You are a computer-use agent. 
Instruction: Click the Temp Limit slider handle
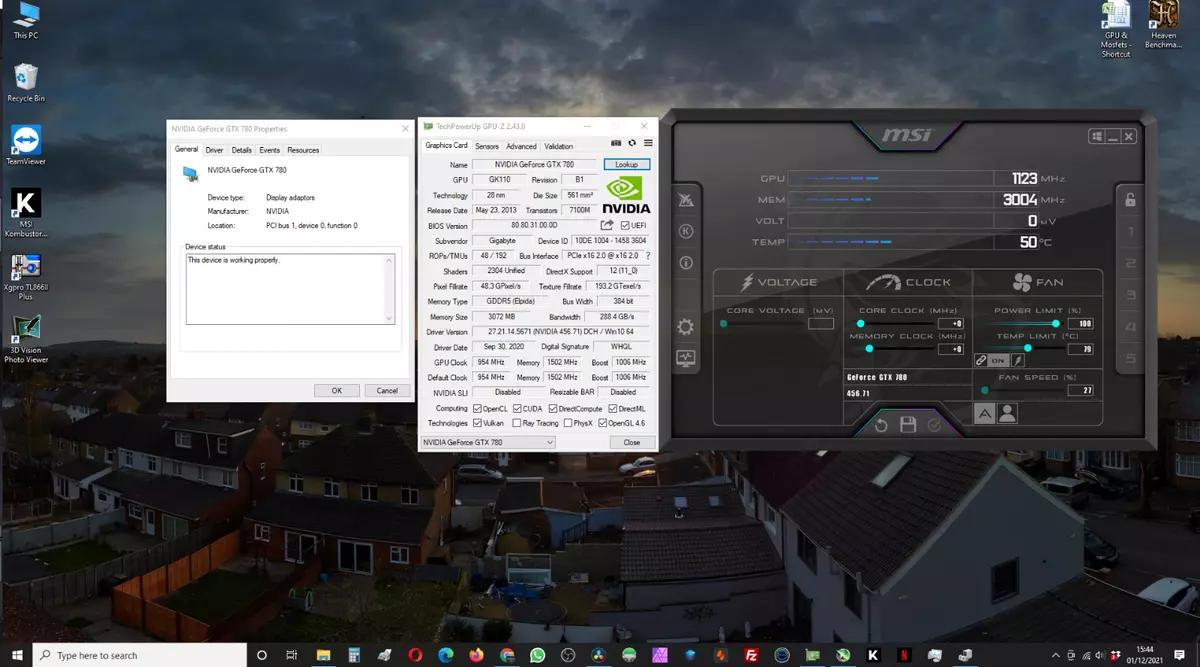pyautogui.click(x=1027, y=349)
